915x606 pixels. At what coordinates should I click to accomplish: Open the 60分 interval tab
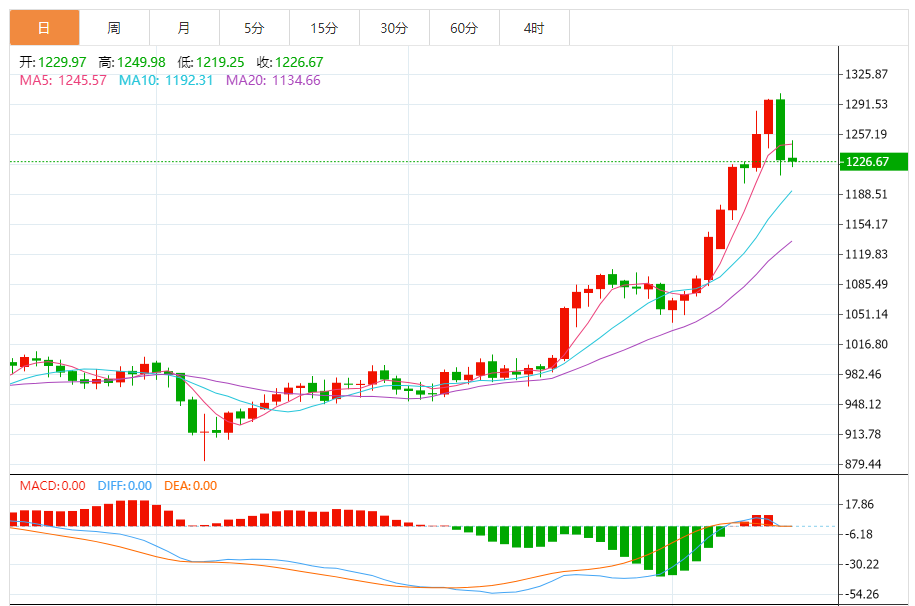pos(465,27)
